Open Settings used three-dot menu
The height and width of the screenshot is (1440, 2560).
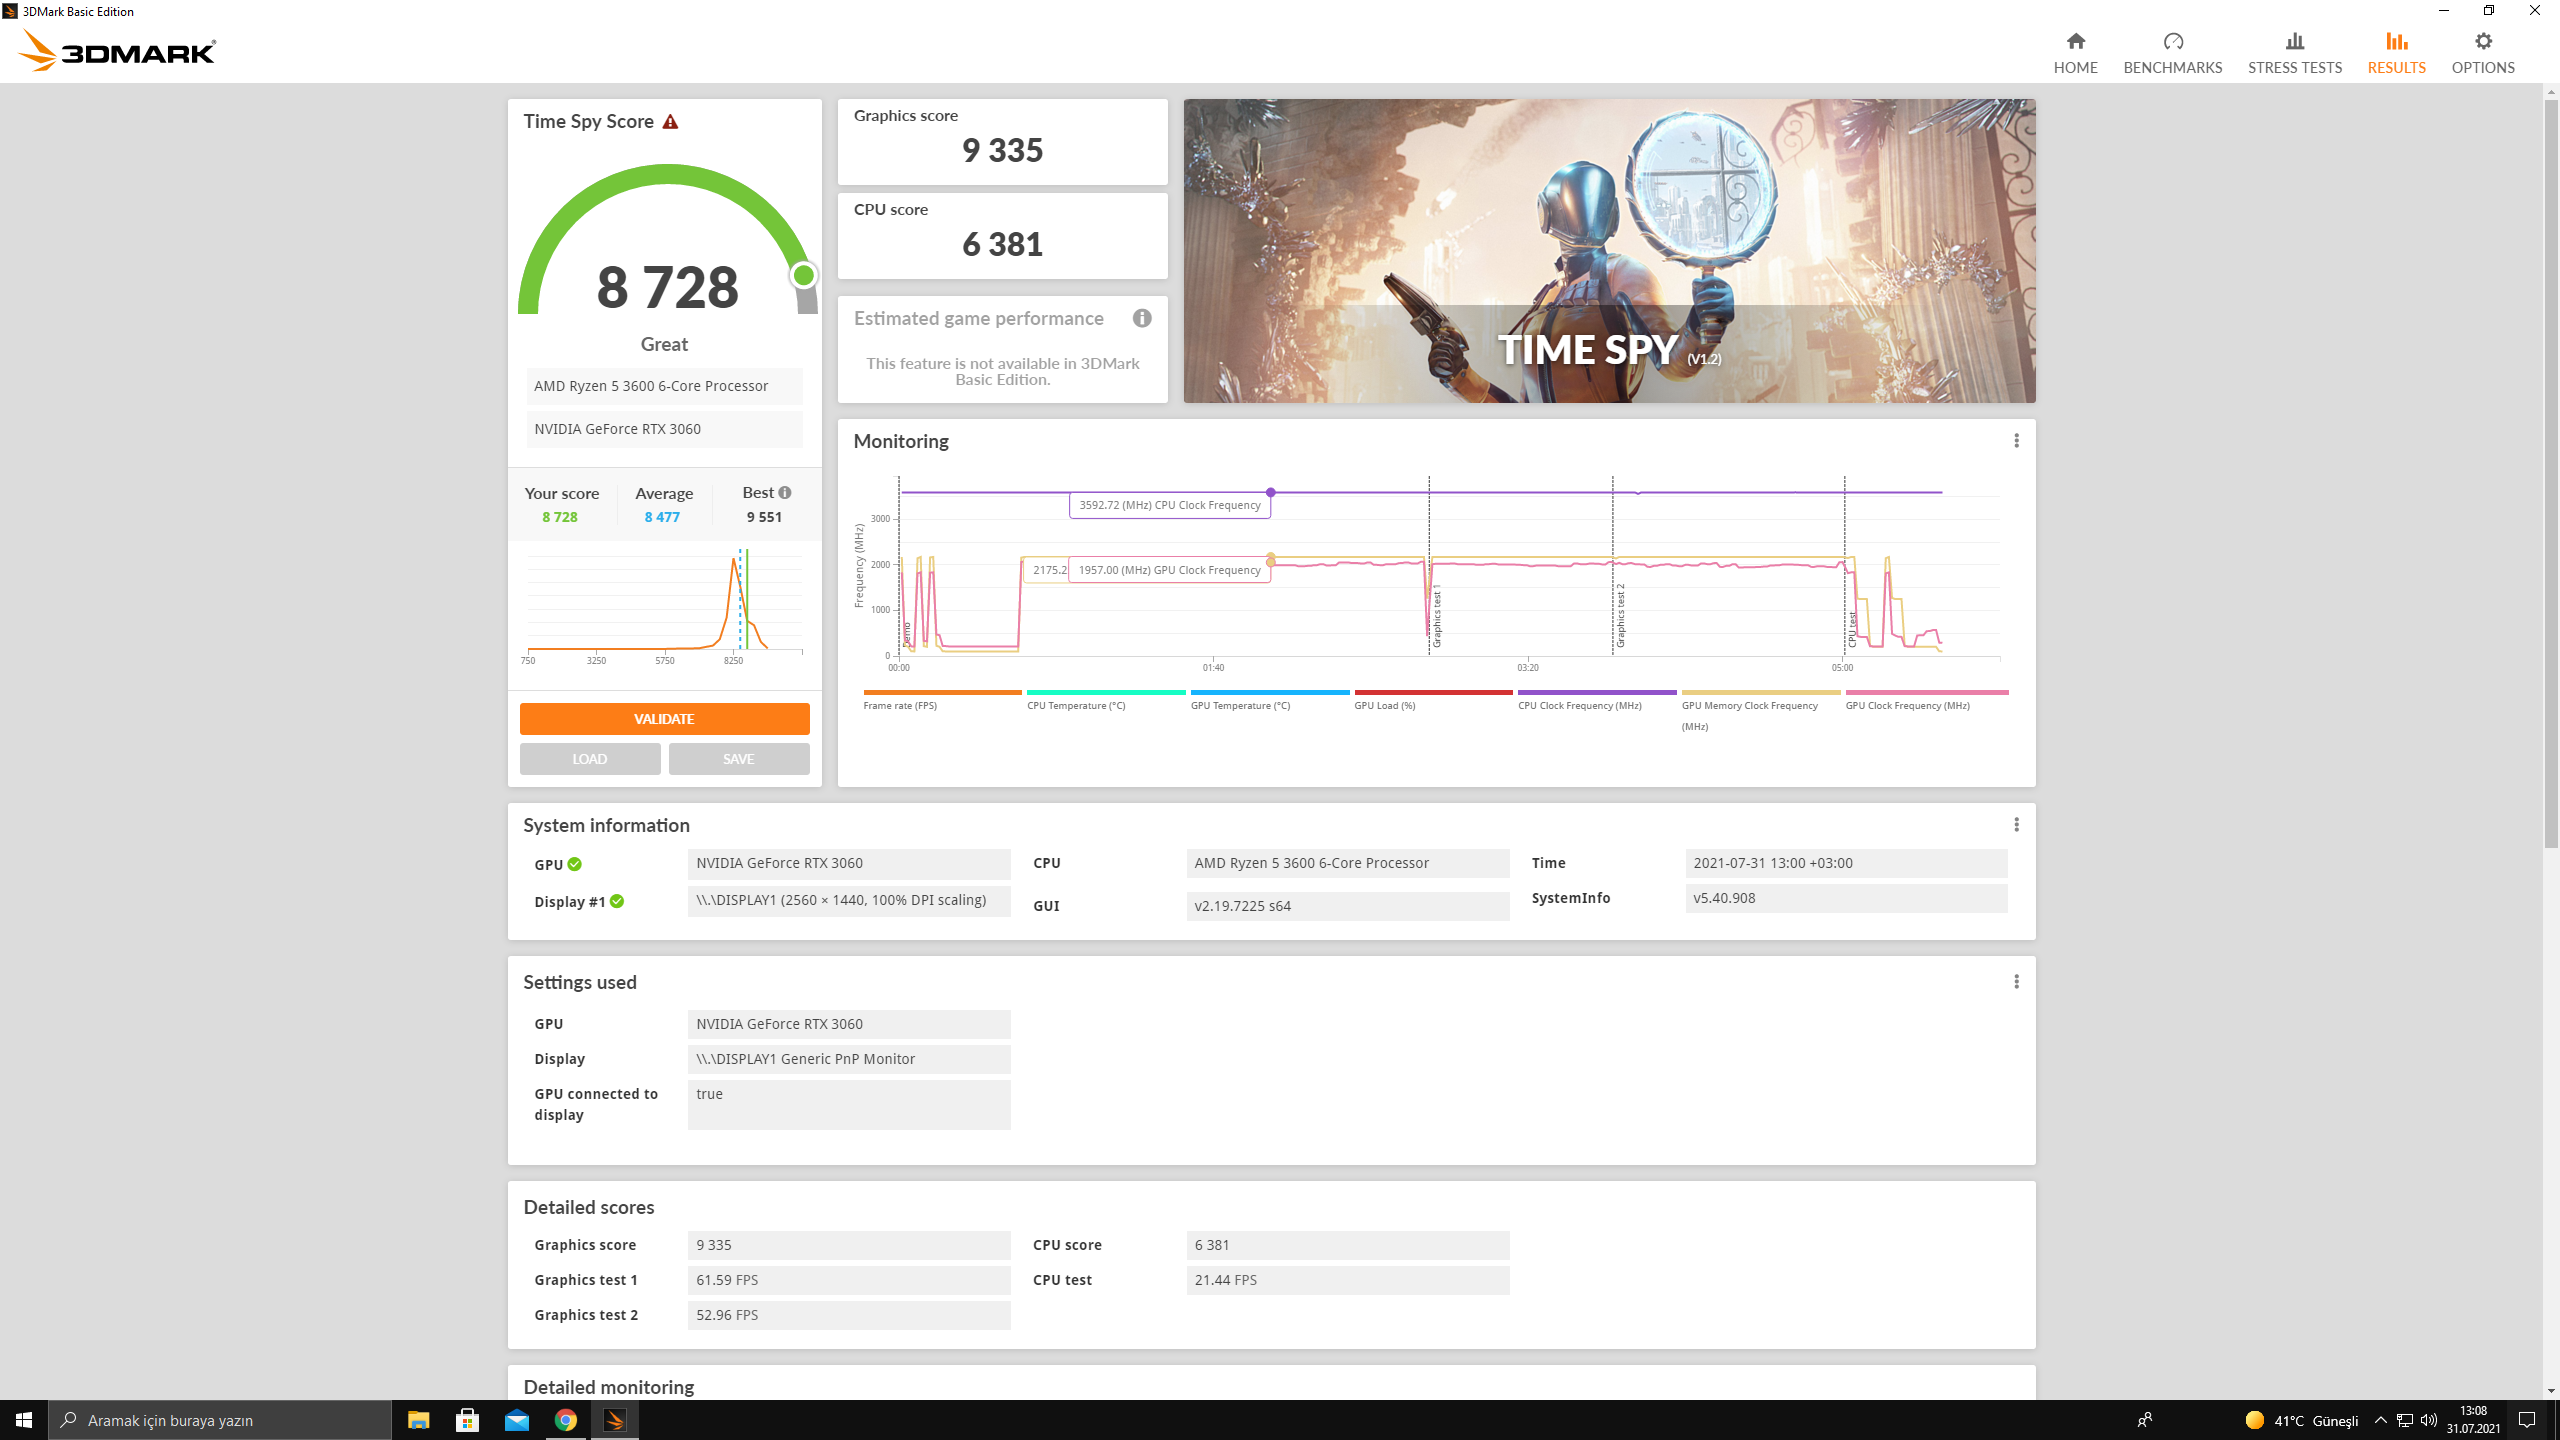click(x=2016, y=982)
